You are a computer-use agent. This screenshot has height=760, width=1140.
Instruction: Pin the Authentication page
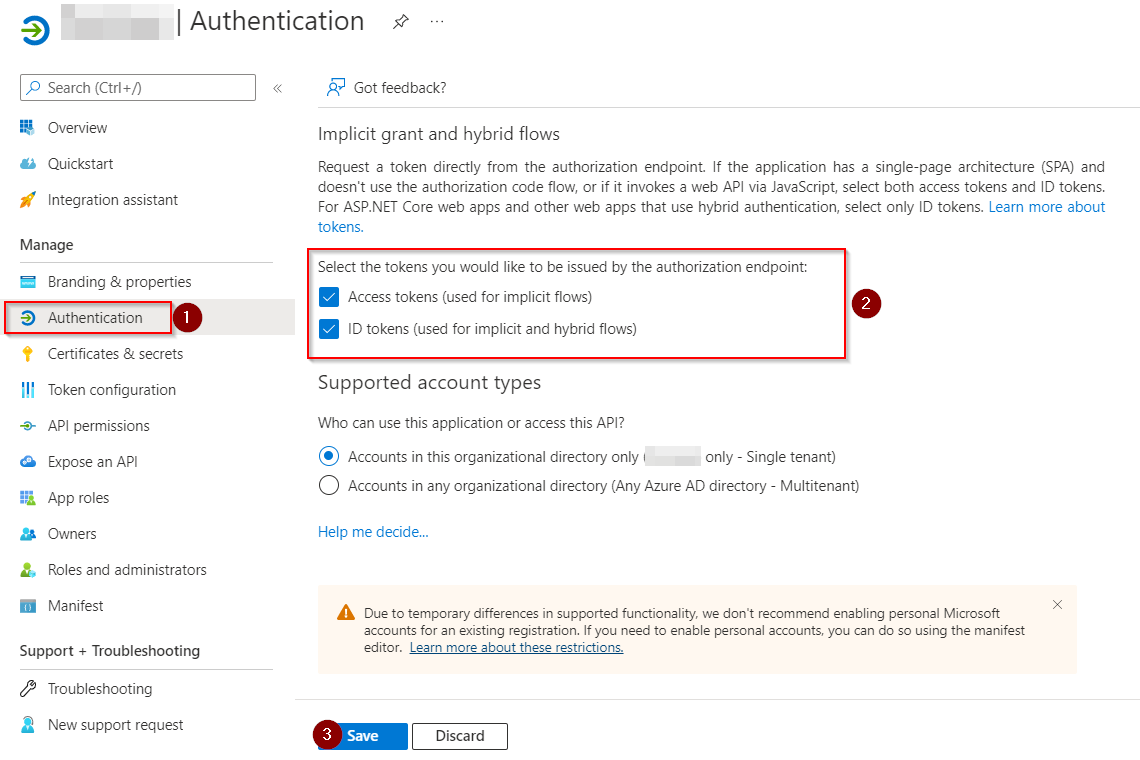[x=400, y=22]
